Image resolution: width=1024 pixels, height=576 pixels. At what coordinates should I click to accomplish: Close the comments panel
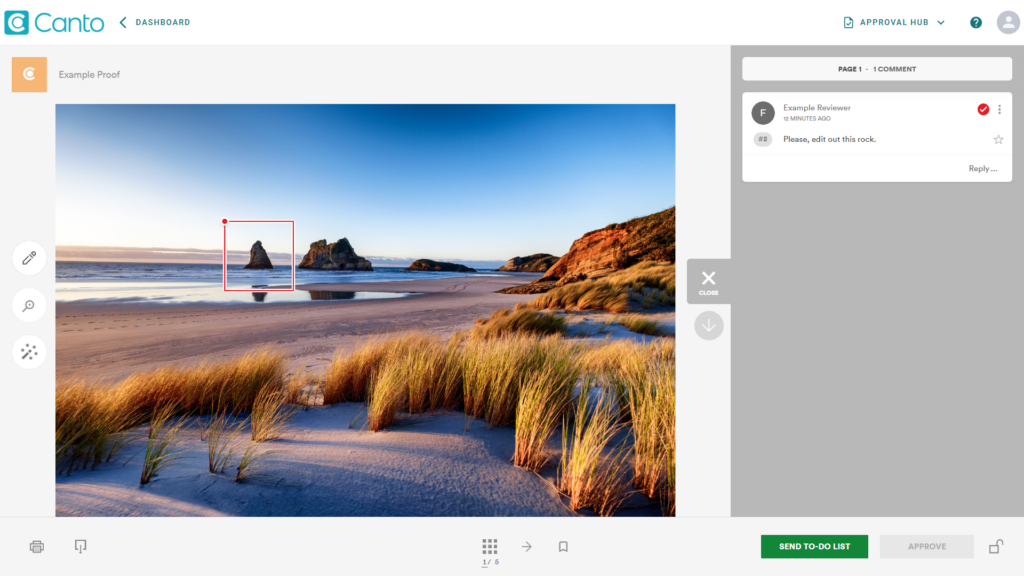[708, 281]
